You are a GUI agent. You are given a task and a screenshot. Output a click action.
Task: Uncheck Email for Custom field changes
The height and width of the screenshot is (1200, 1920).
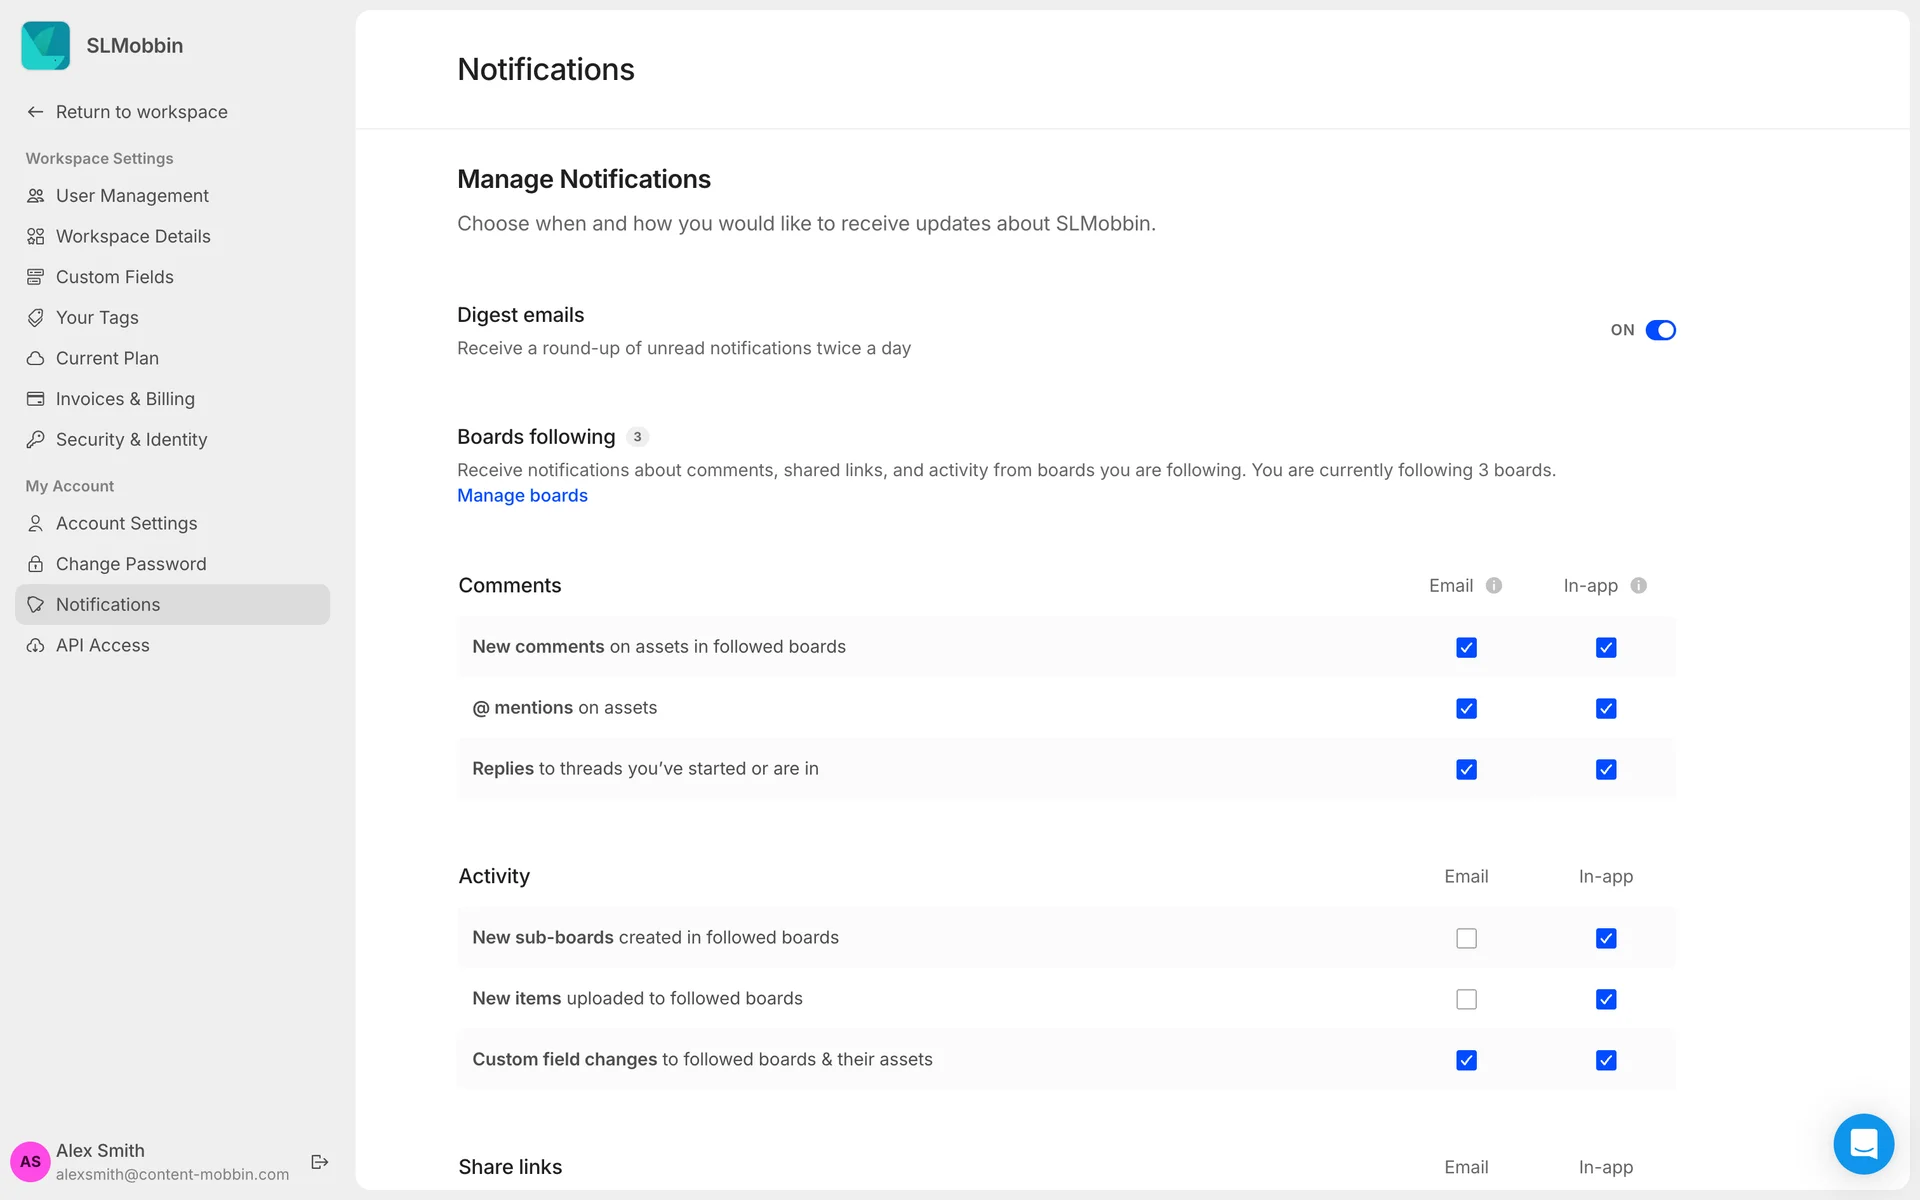1466,1060
